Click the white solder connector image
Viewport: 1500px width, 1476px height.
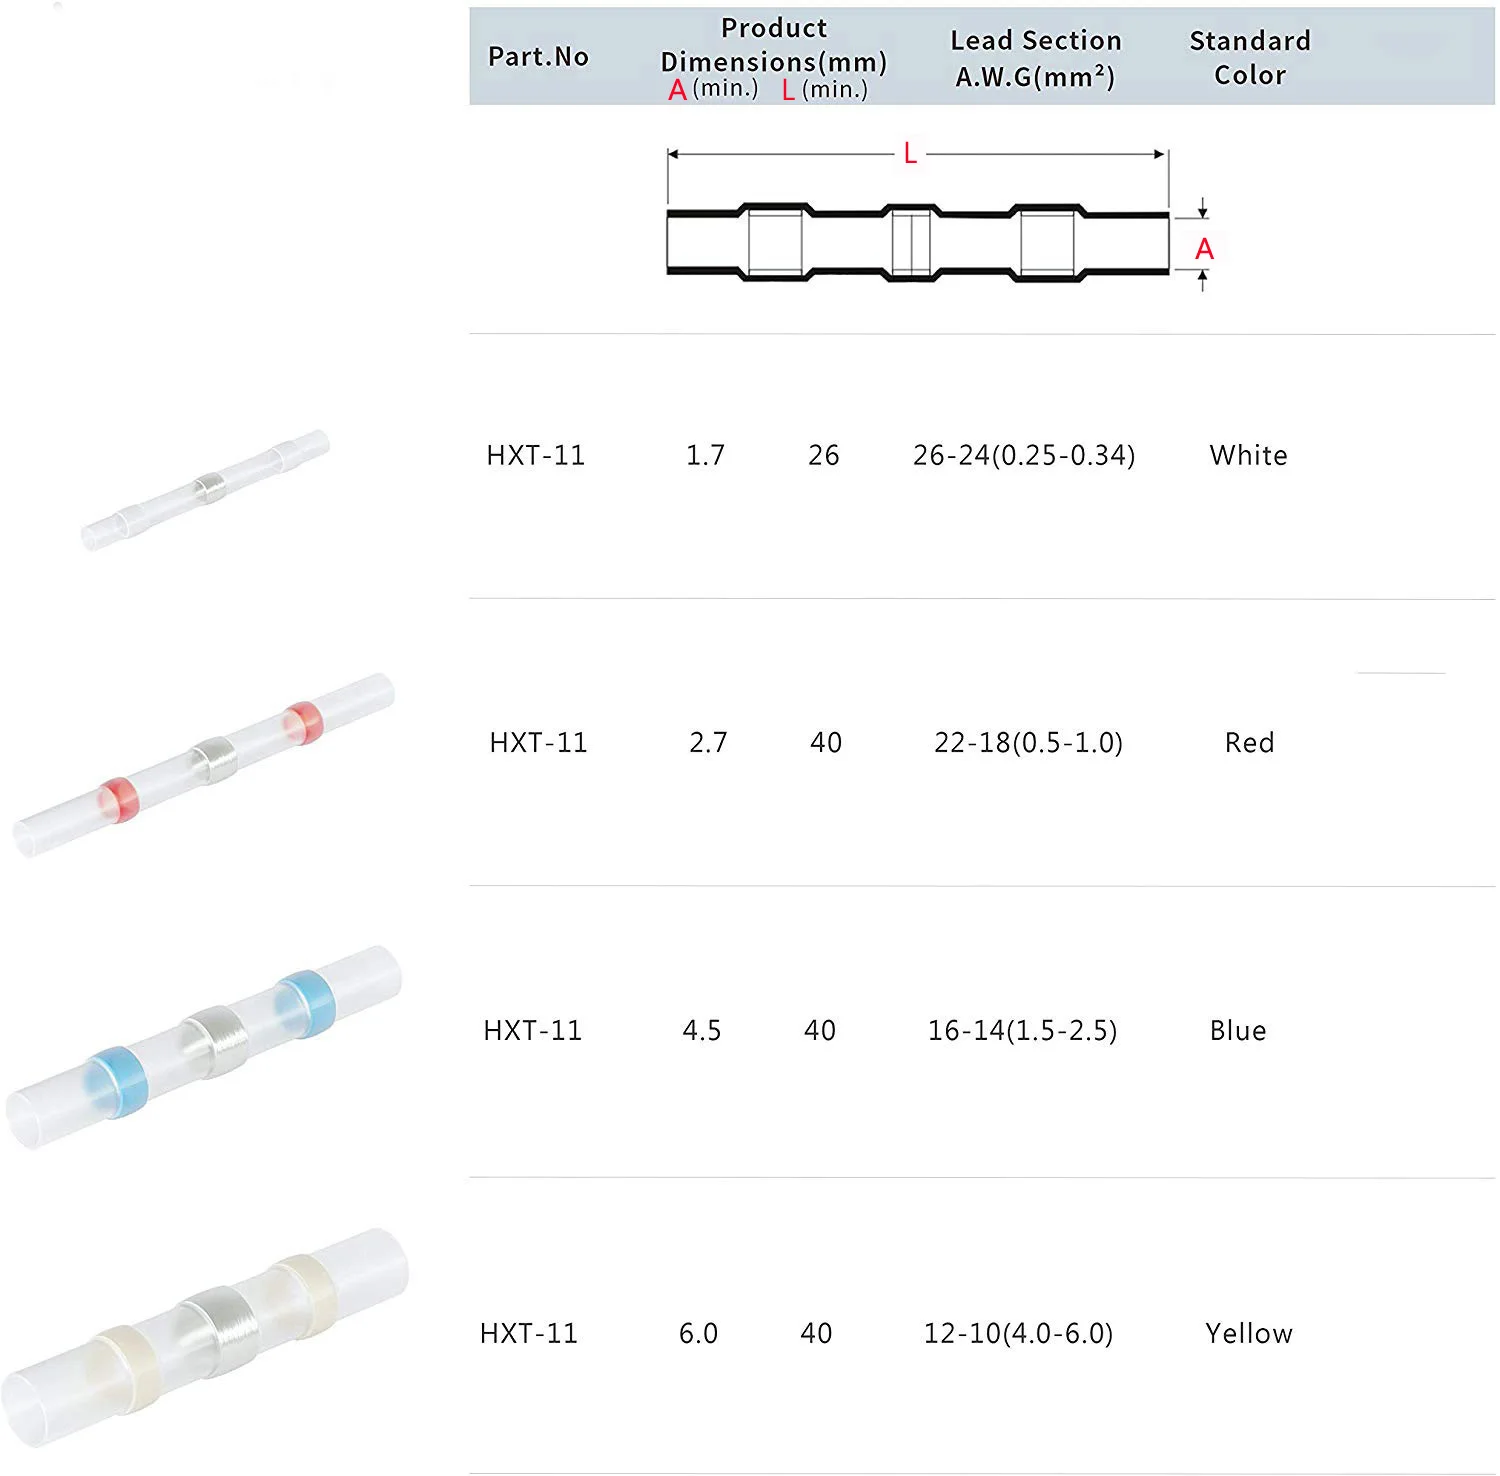[x=206, y=489]
